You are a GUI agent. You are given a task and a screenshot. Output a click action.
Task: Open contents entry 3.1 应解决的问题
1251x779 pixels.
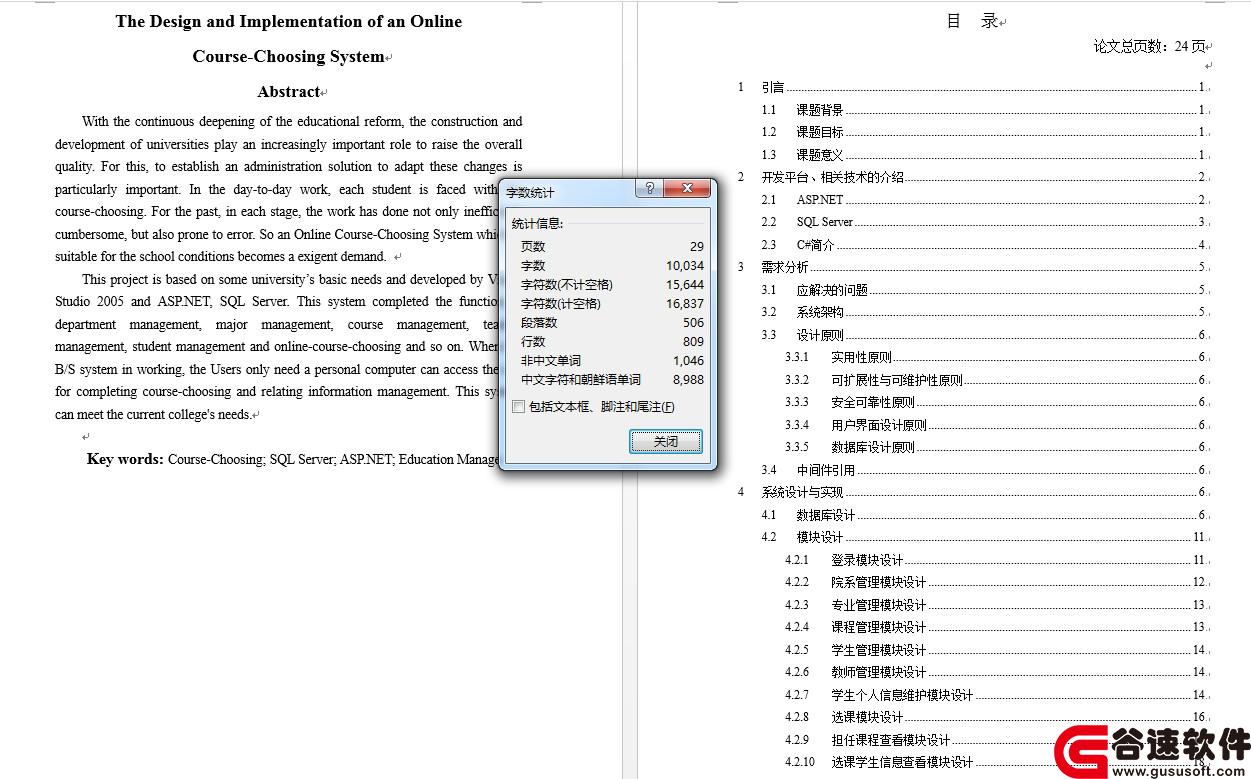[984, 290]
